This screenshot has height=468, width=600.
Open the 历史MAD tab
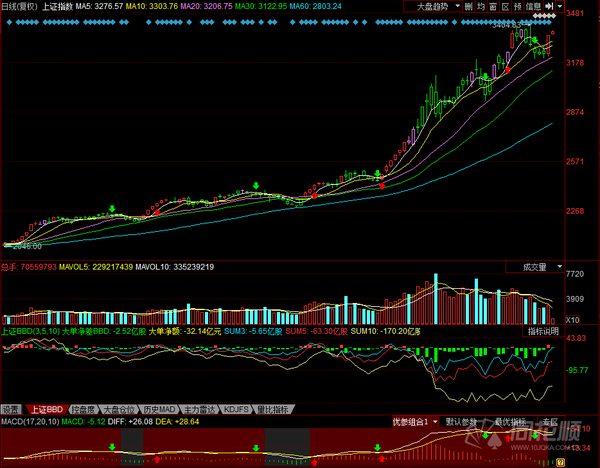click(x=159, y=409)
